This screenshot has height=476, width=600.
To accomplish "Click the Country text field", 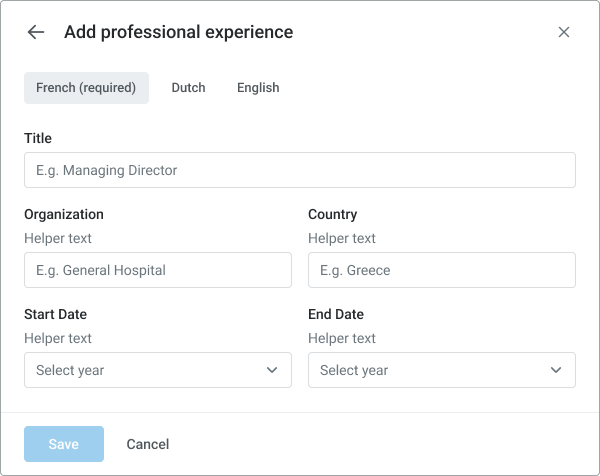I will (442, 270).
